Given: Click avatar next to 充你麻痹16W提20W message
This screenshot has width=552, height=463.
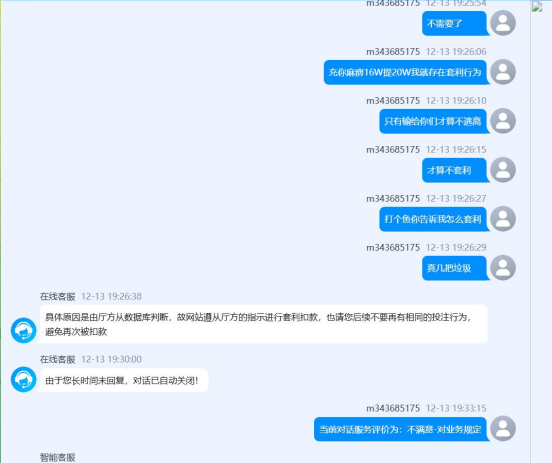Looking at the screenshot, I should pos(503,72).
